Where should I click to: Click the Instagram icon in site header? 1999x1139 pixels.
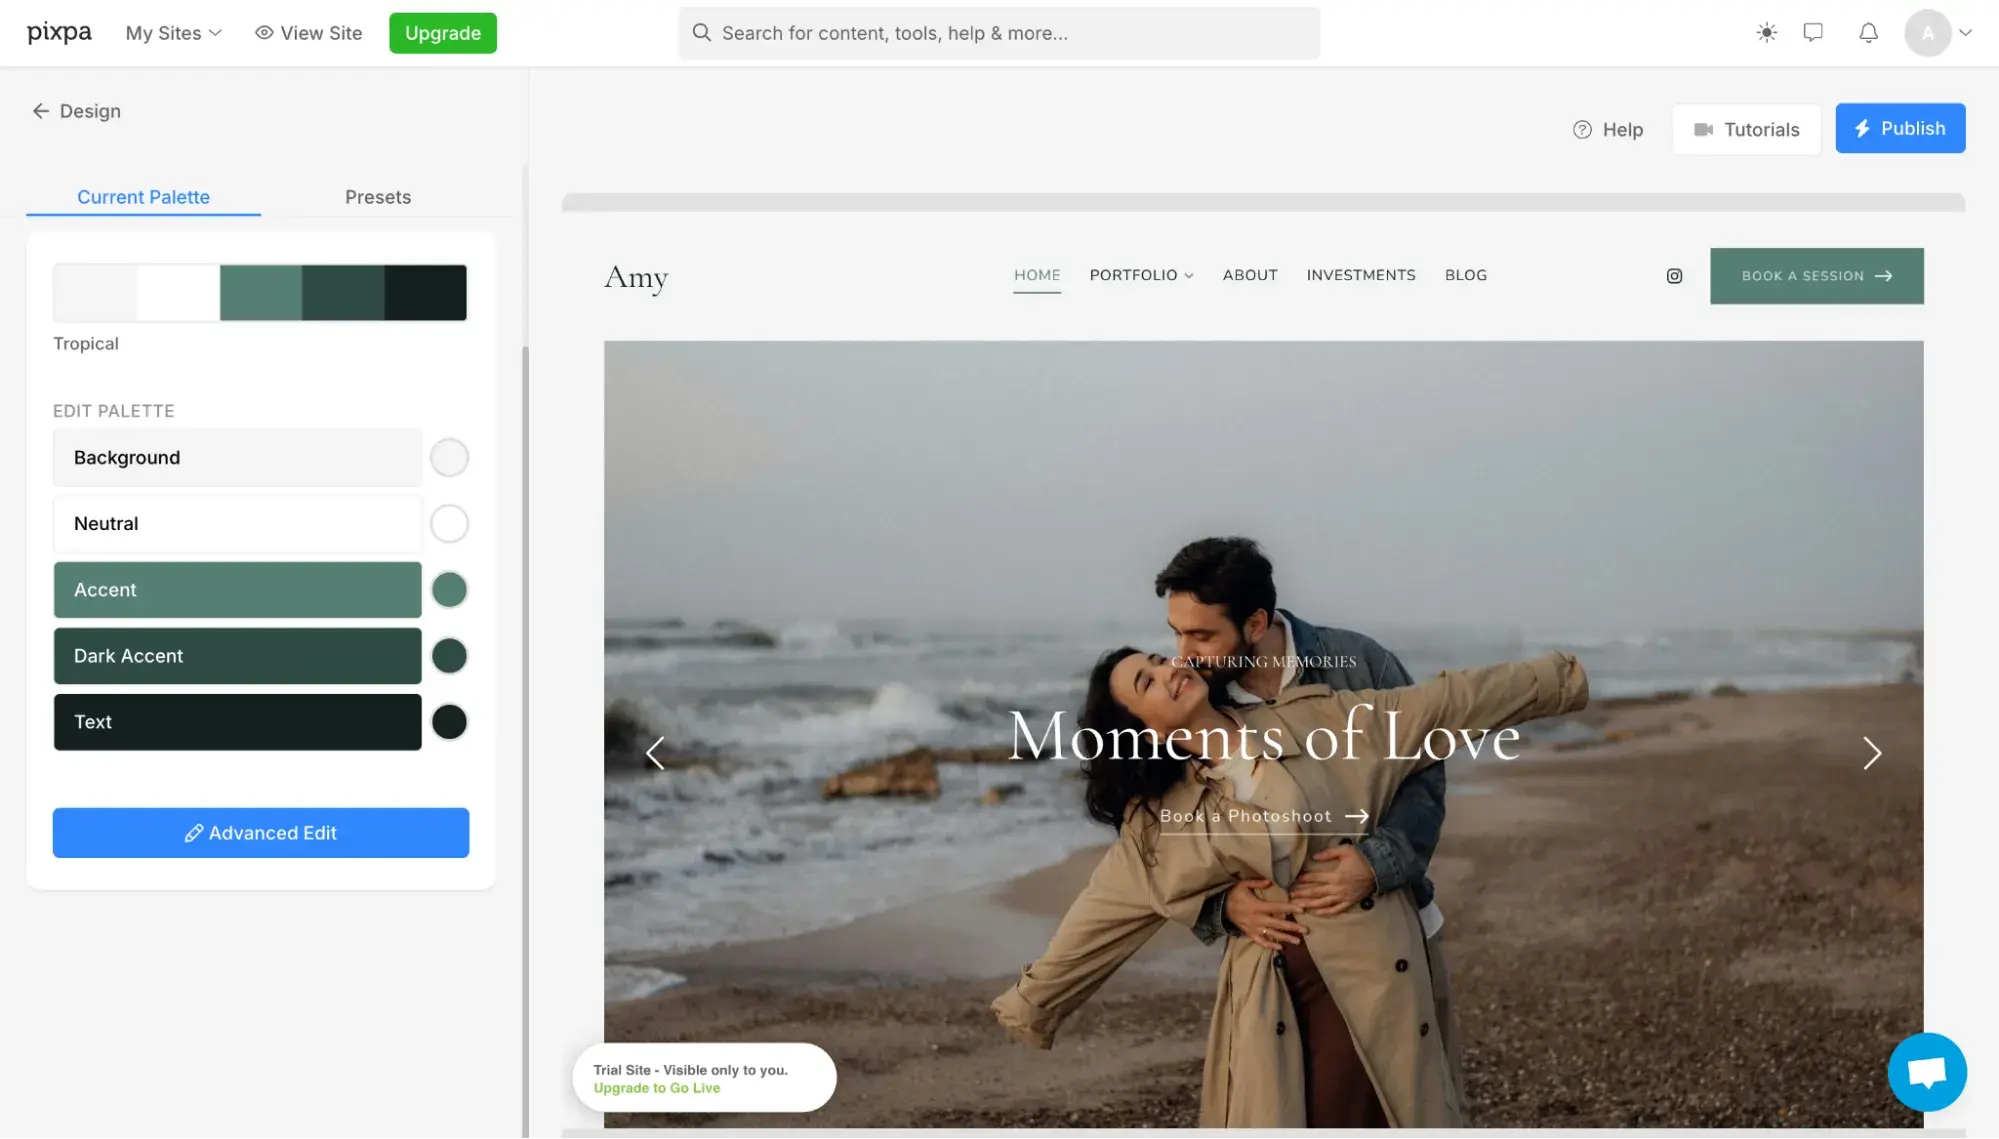tap(1674, 276)
